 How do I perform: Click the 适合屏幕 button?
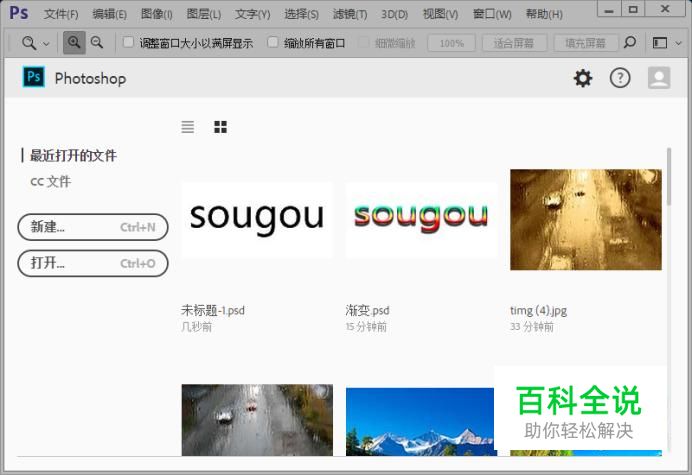514,43
